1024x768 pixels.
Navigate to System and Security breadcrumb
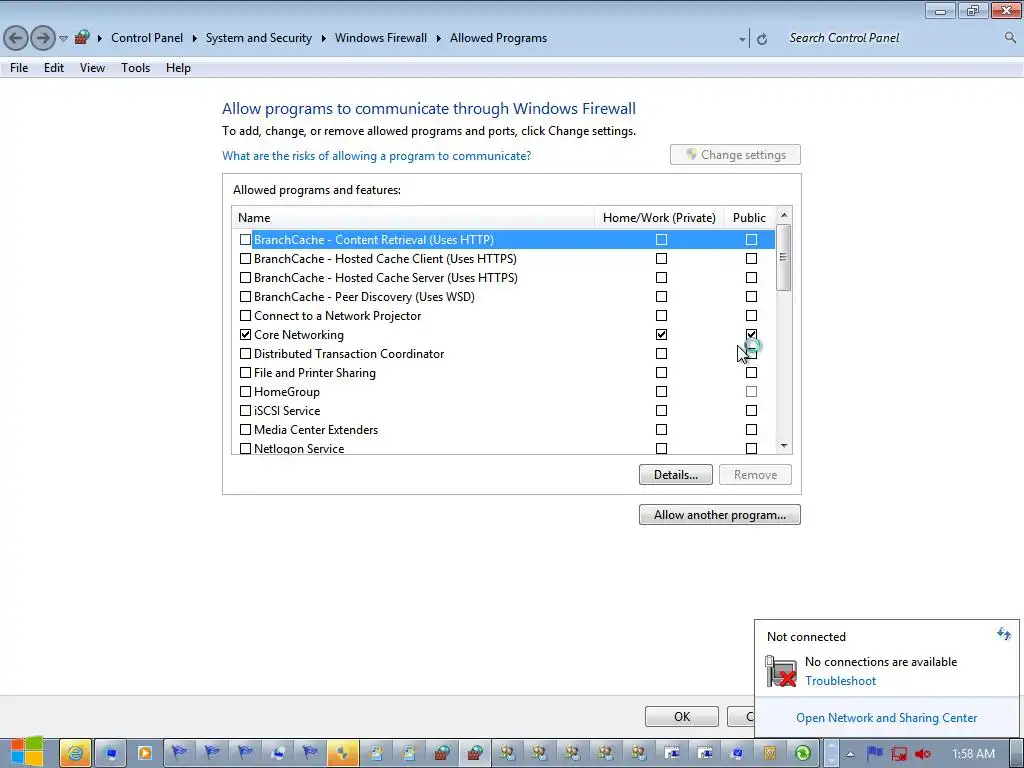pyautogui.click(x=259, y=38)
